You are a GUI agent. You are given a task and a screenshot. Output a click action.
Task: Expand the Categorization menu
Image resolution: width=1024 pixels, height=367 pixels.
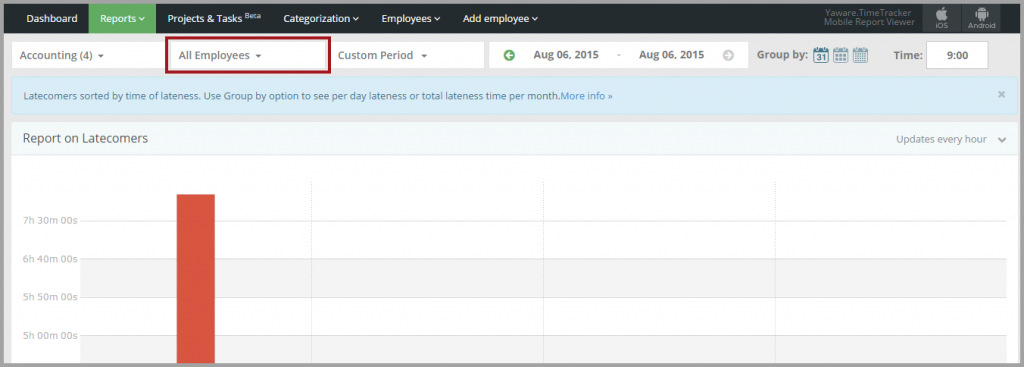[321, 18]
